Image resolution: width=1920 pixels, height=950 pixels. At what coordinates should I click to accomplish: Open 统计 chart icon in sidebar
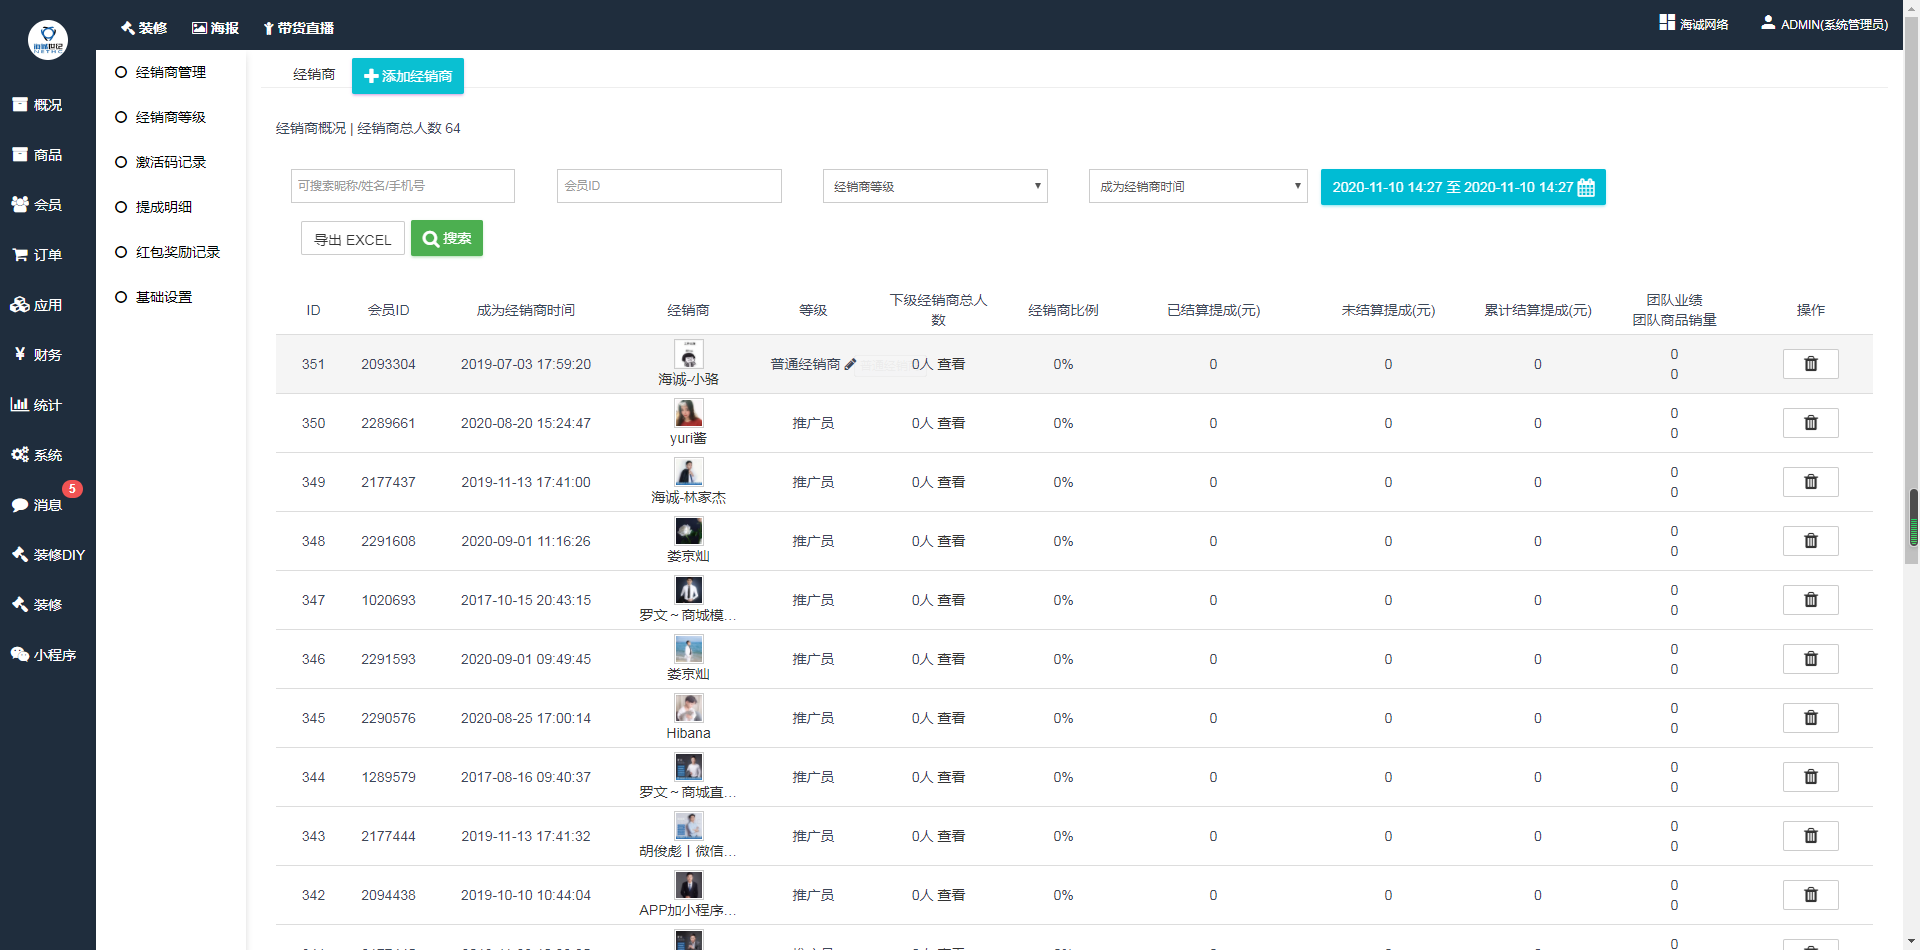19,405
